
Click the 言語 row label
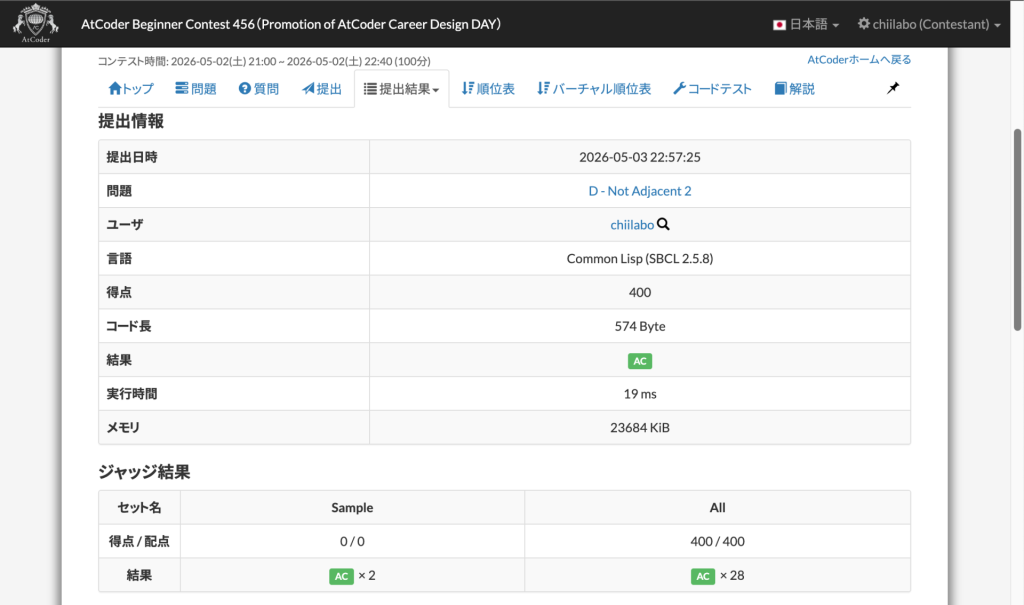[119, 259]
